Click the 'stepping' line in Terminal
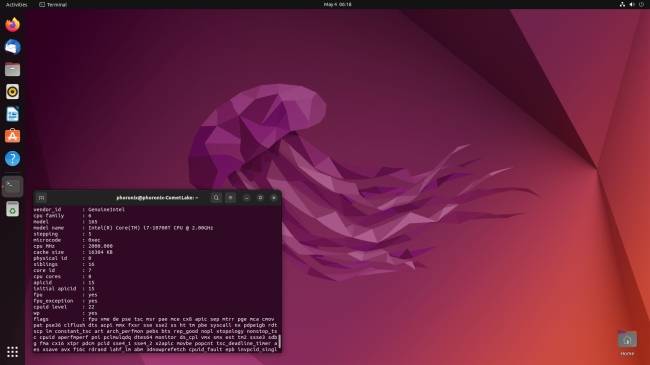Viewport: 650px width, 365px height. point(62,234)
